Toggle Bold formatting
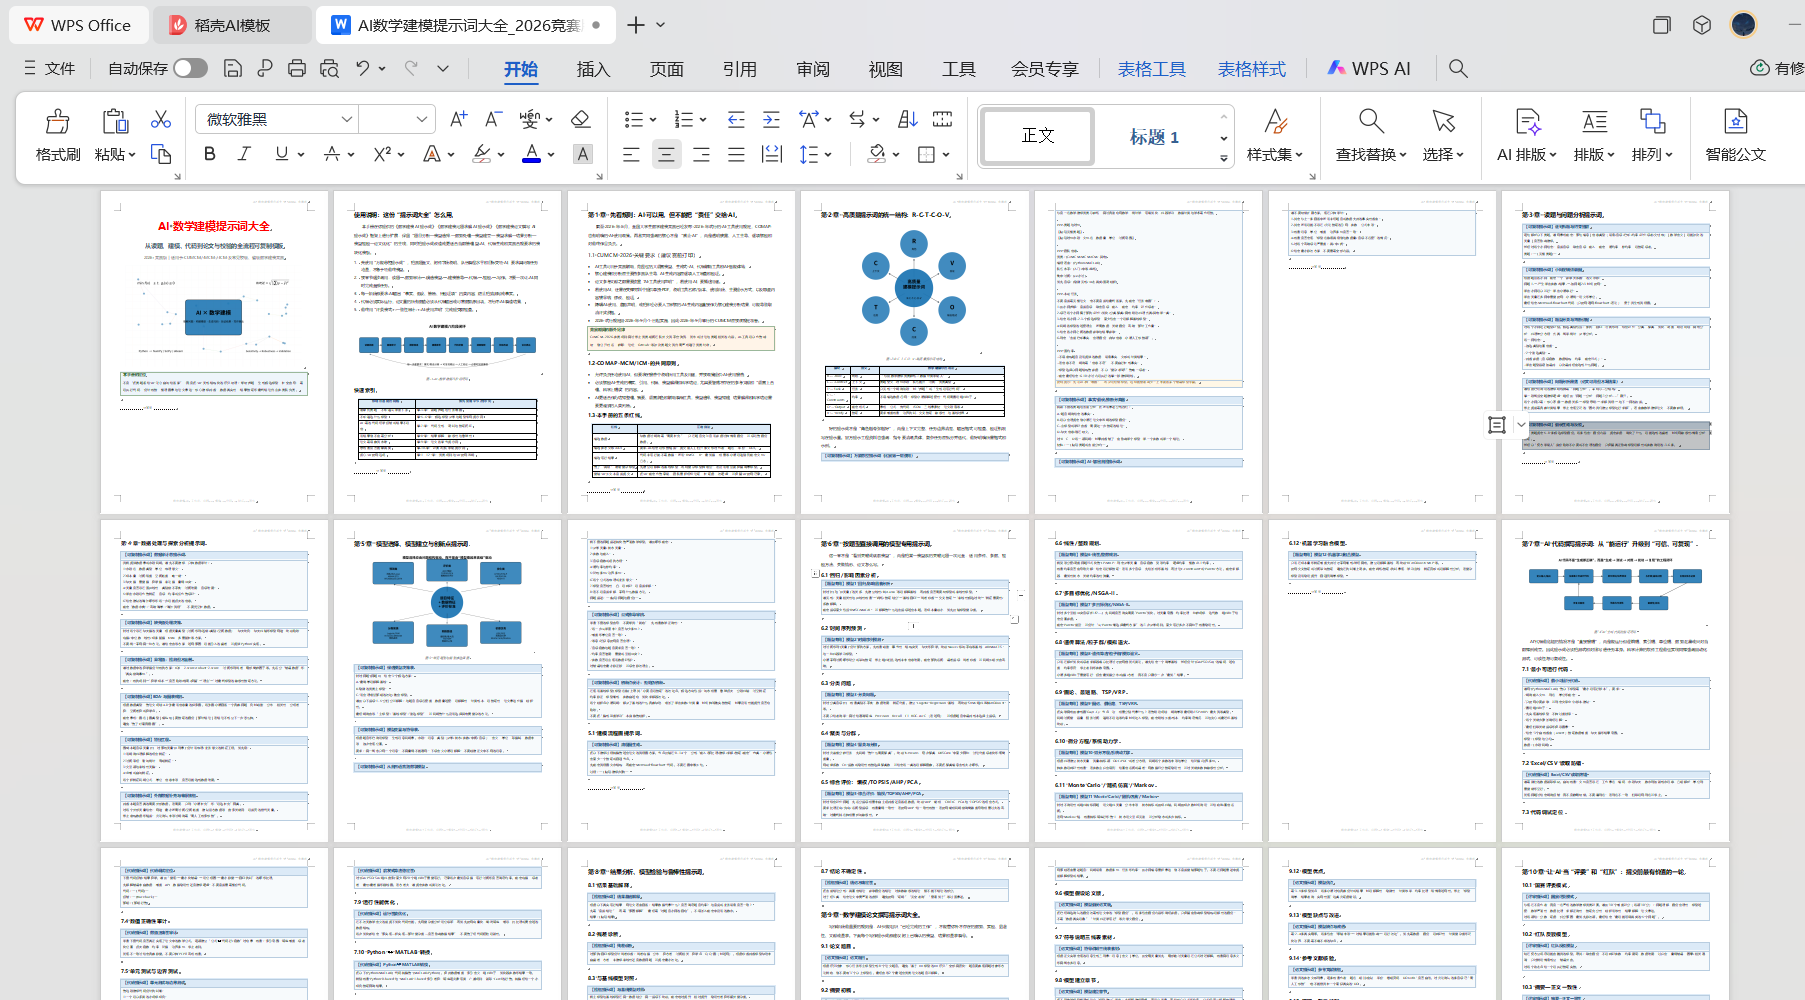 210,154
